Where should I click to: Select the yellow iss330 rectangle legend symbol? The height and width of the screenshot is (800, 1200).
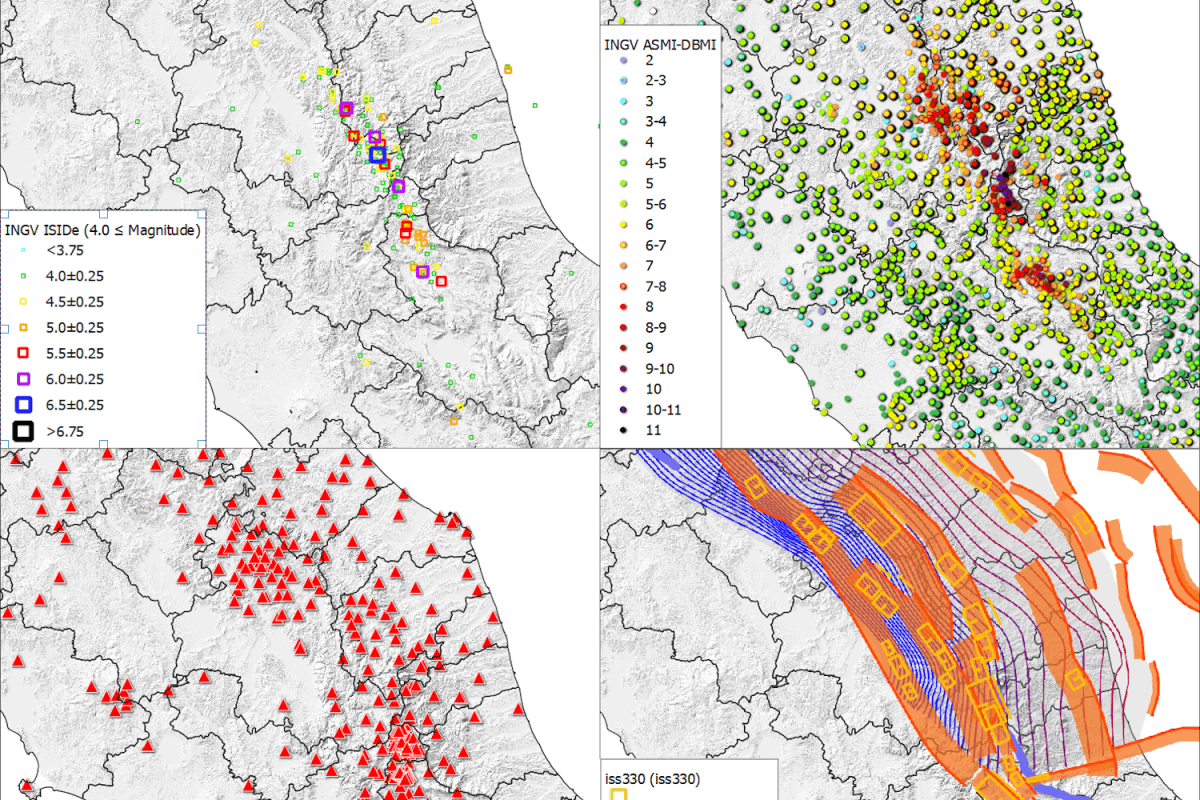620,793
